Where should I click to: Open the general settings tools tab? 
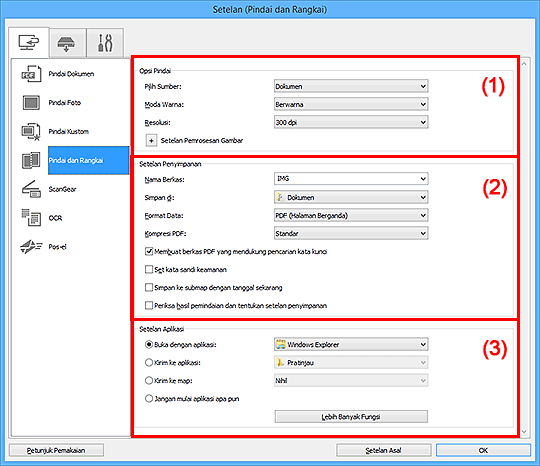click(105, 43)
